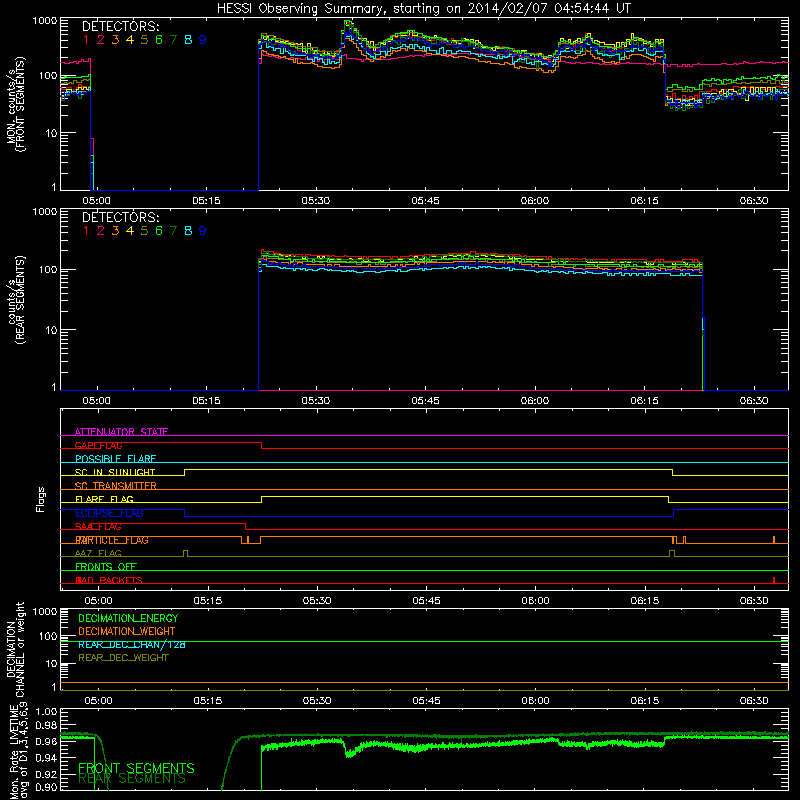This screenshot has width=800, height=800.
Task: Click 06:00 tick under decimation panel
Action: pos(536,701)
